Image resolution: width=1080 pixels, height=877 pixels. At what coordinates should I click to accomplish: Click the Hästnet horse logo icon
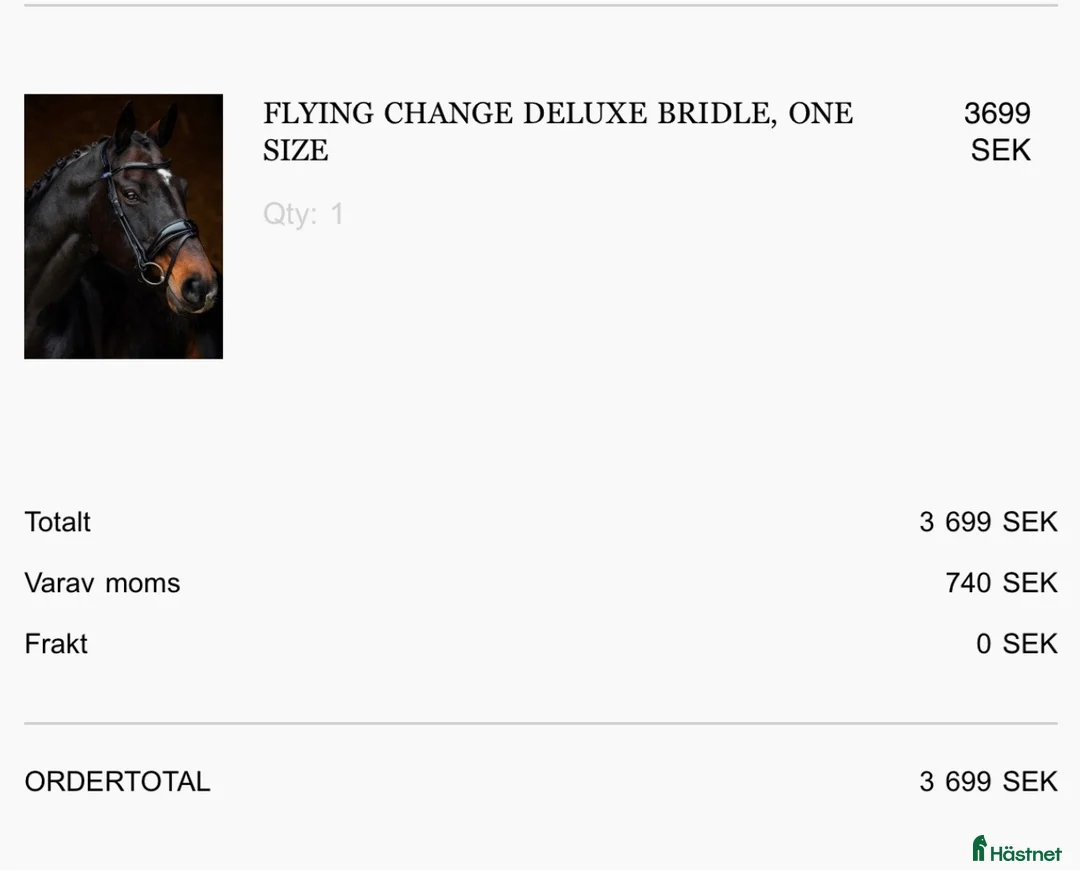(979, 849)
